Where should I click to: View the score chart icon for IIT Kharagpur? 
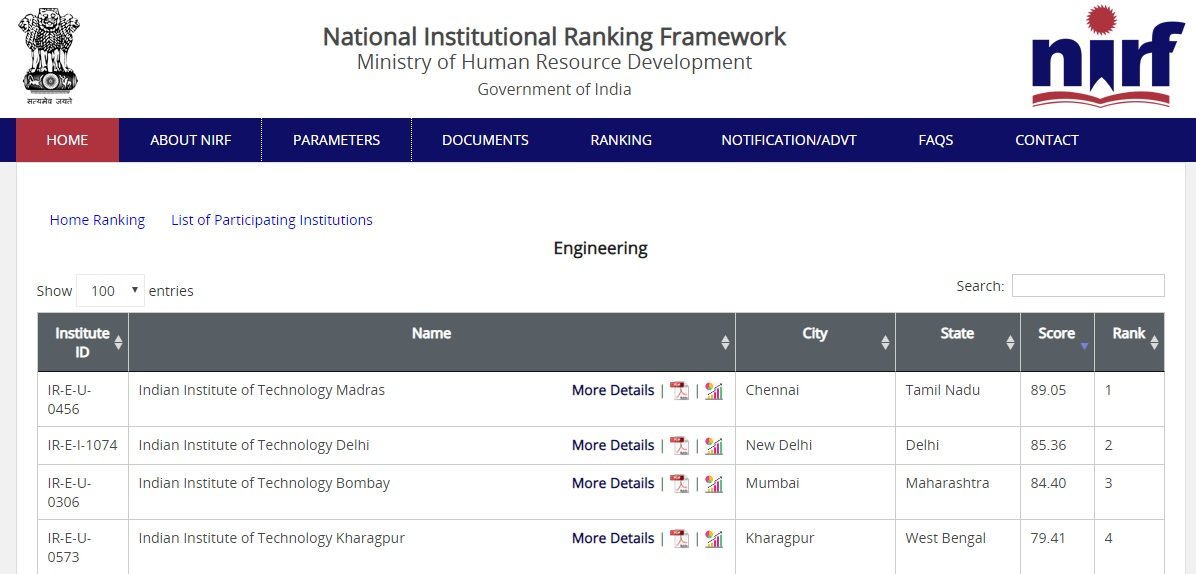point(714,539)
